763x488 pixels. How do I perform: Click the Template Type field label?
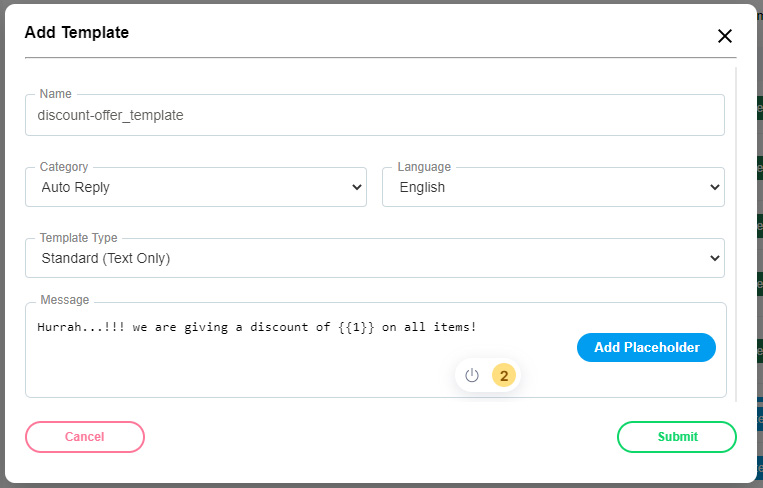coord(78,238)
